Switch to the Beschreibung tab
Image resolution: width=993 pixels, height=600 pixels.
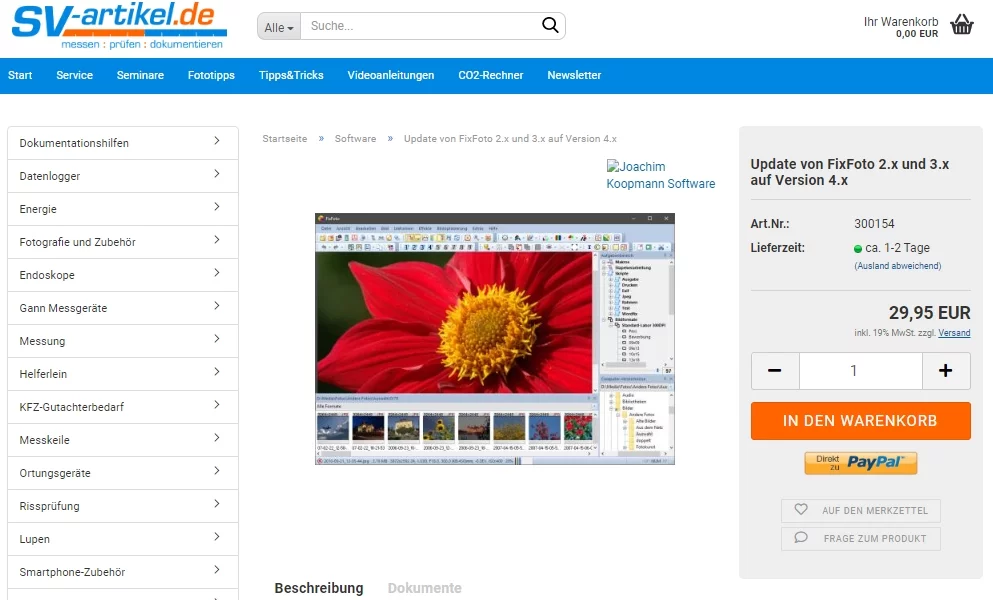[x=319, y=587]
